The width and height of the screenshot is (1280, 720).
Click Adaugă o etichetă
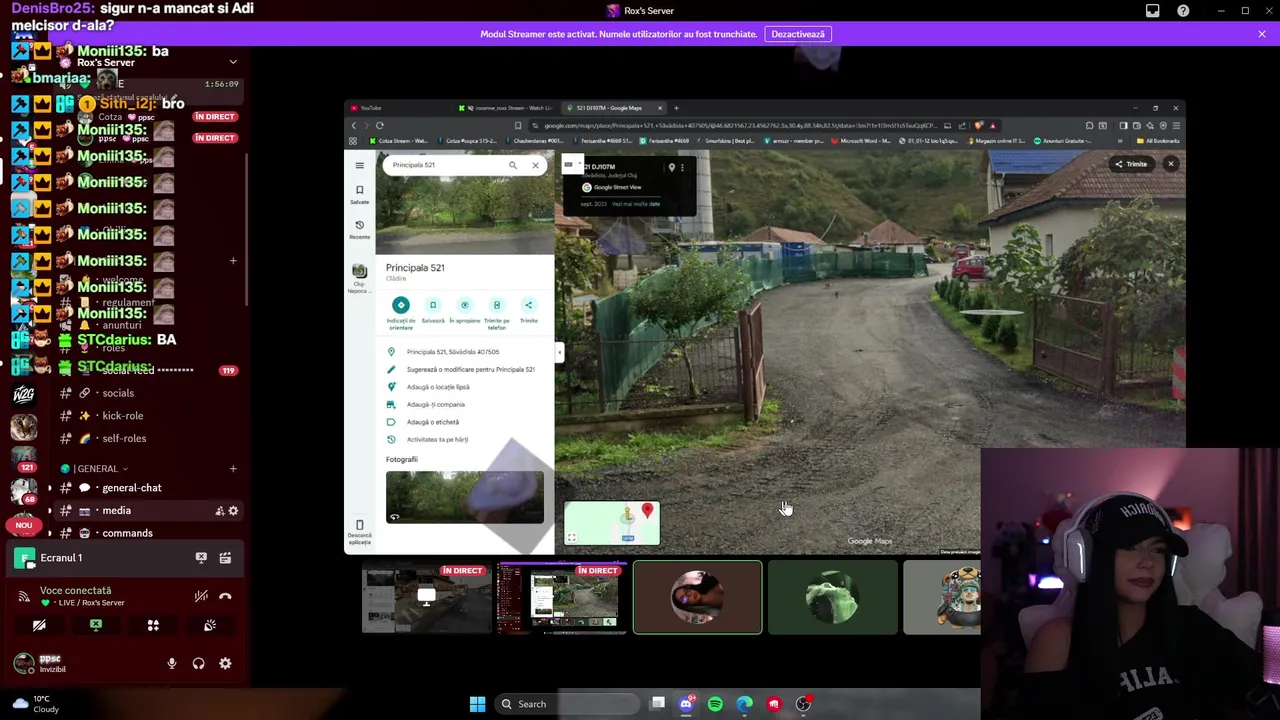(432, 422)
